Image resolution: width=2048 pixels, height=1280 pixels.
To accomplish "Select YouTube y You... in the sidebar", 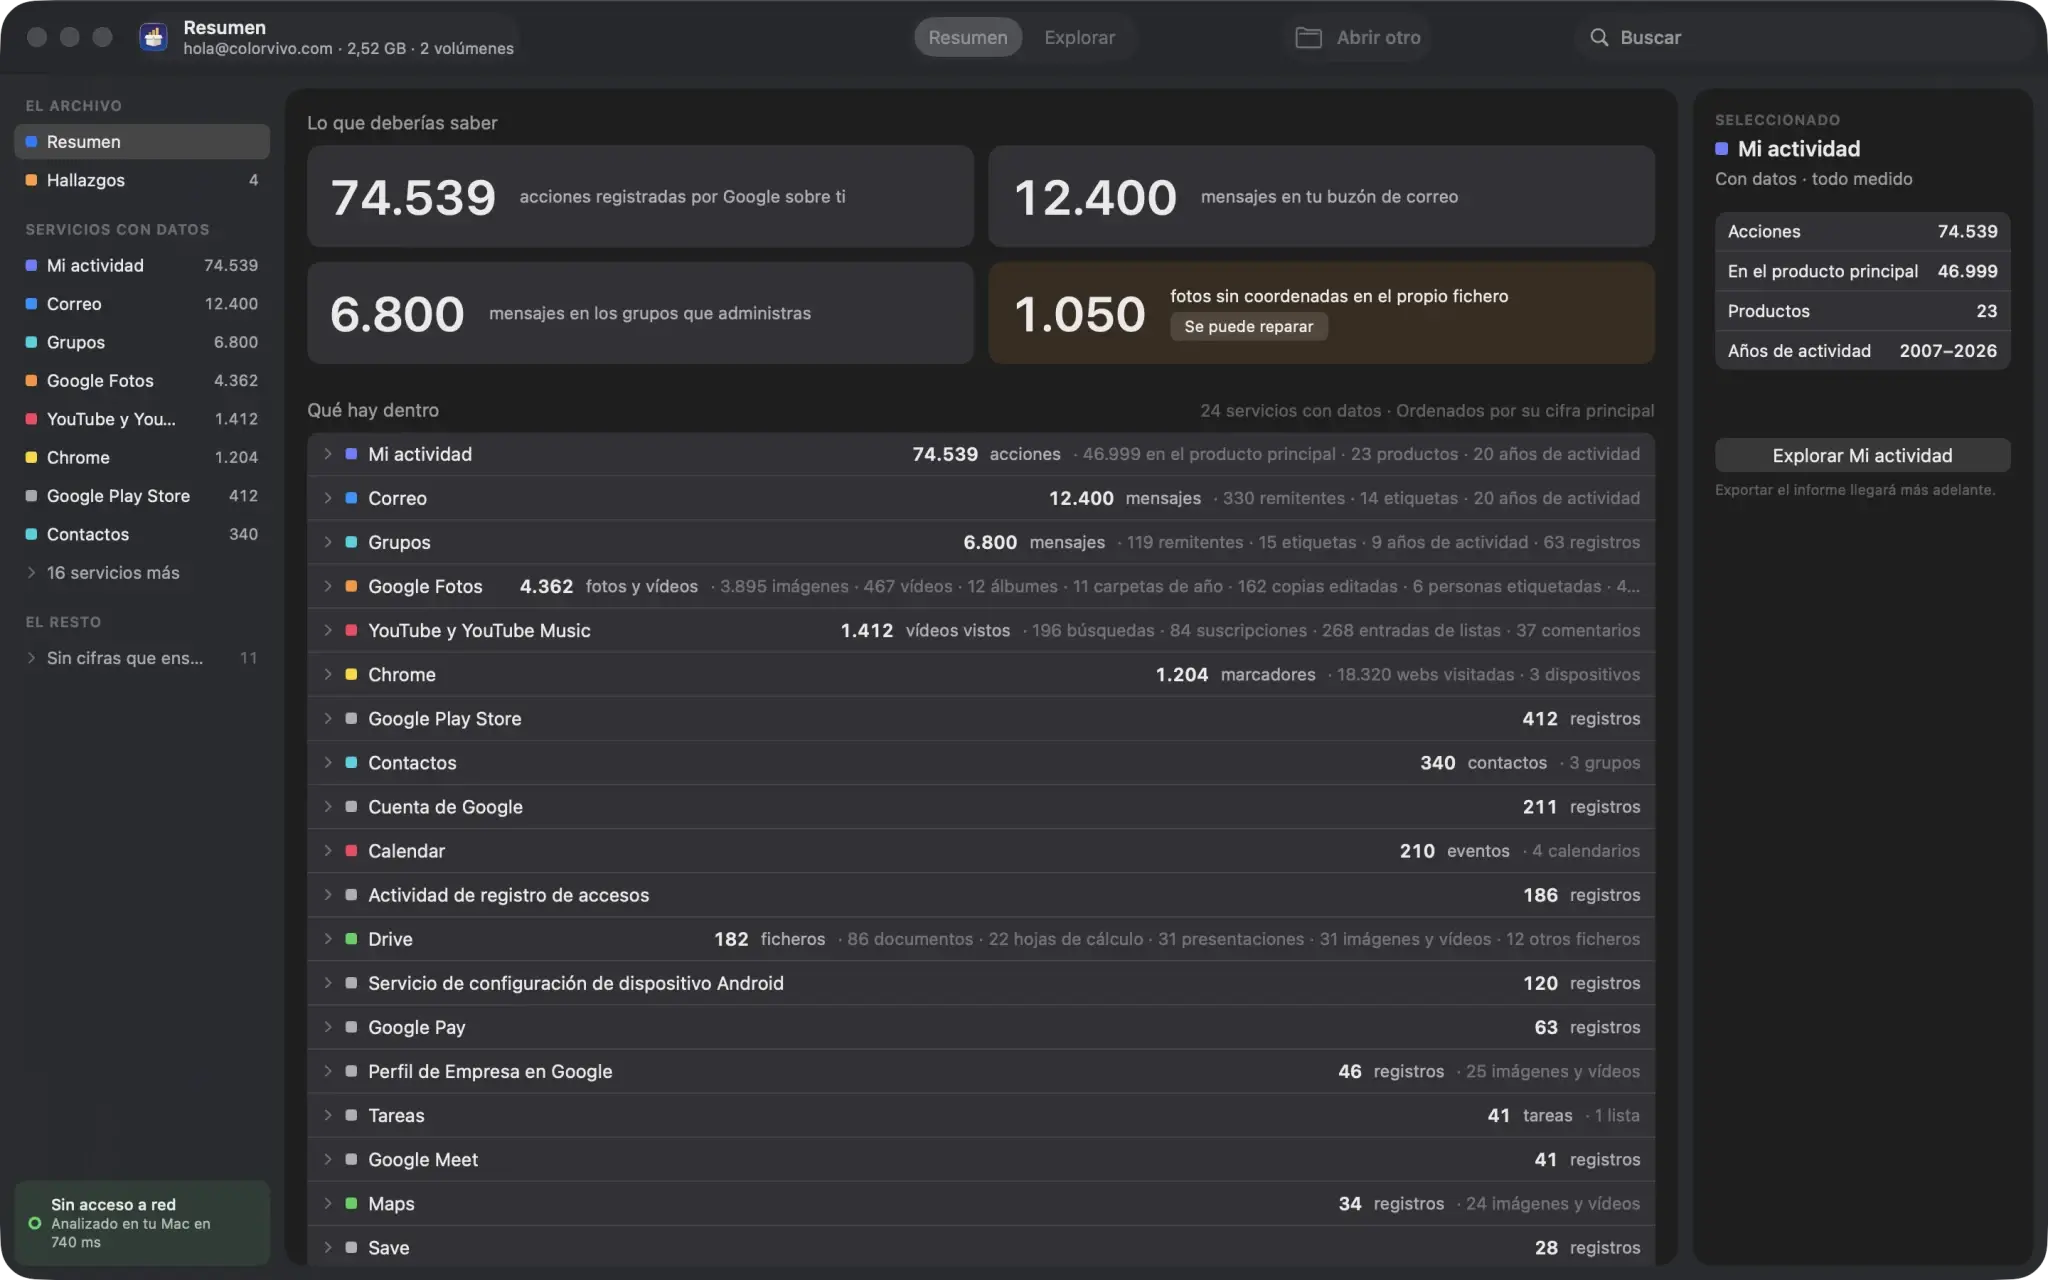I will click(x=142, y=419).
